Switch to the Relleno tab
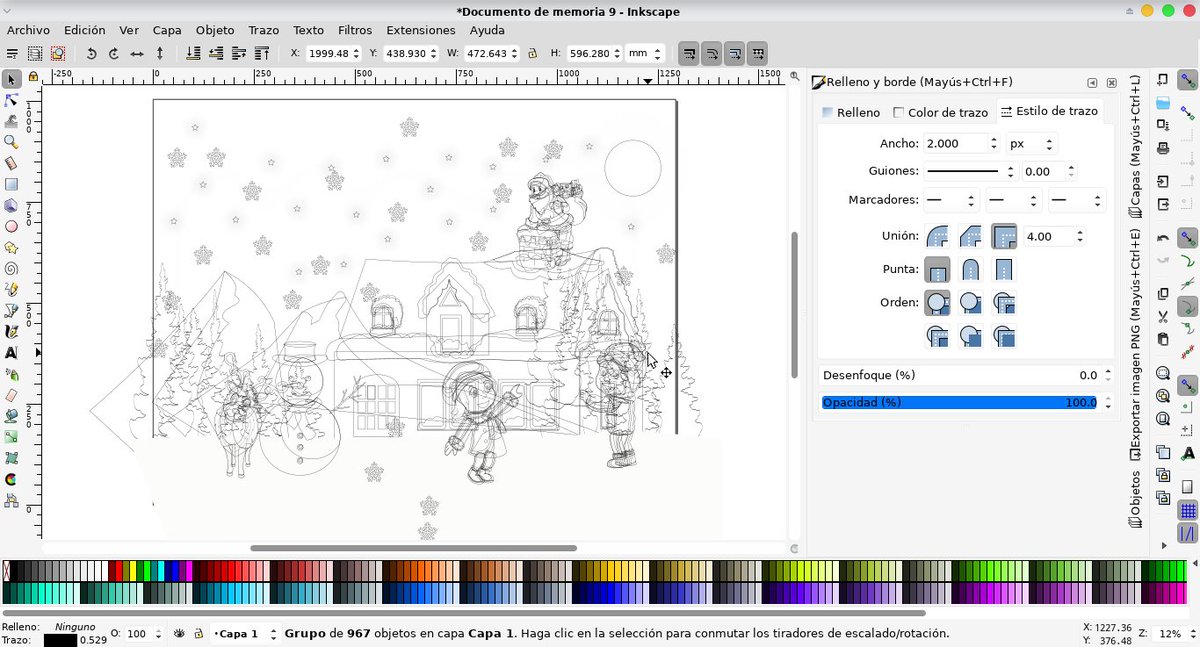The width and height of the screenshot is (1200, 647). [x=851, y=112]
